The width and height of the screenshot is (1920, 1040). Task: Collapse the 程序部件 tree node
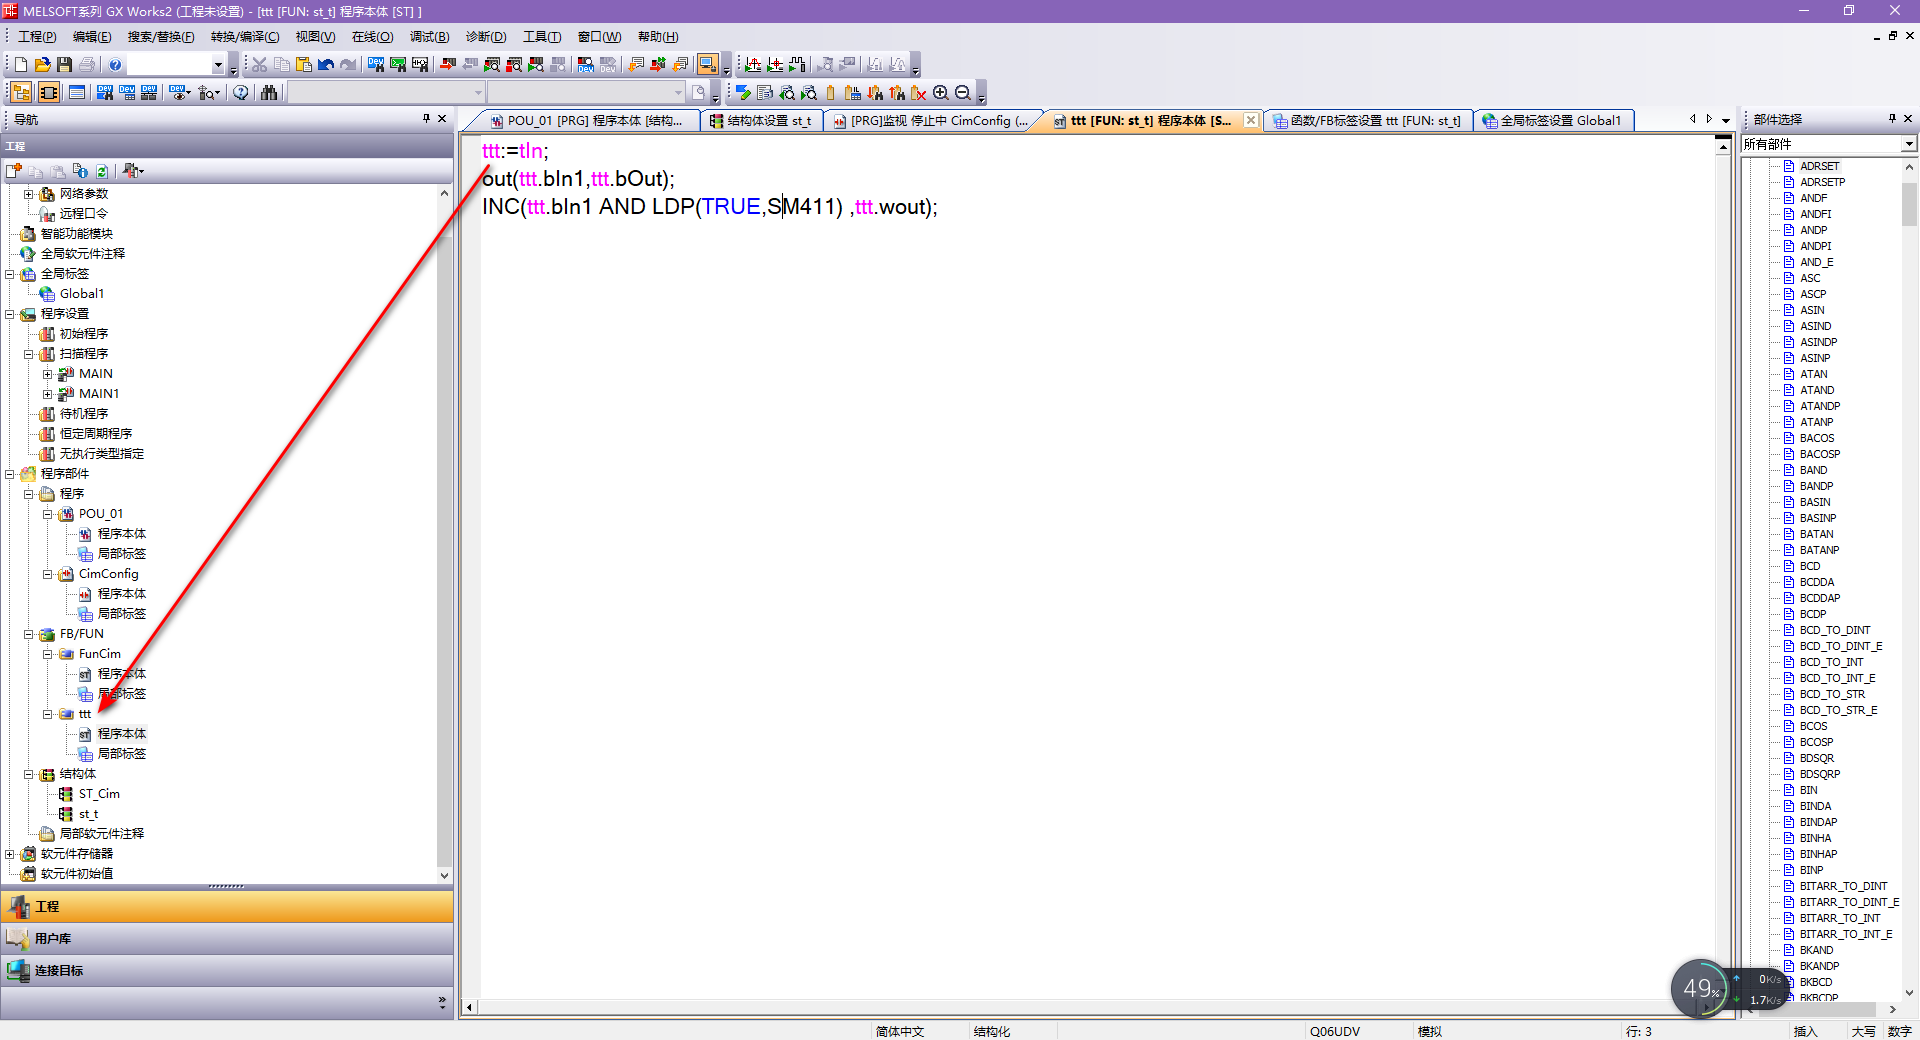(x=10, y=474)
